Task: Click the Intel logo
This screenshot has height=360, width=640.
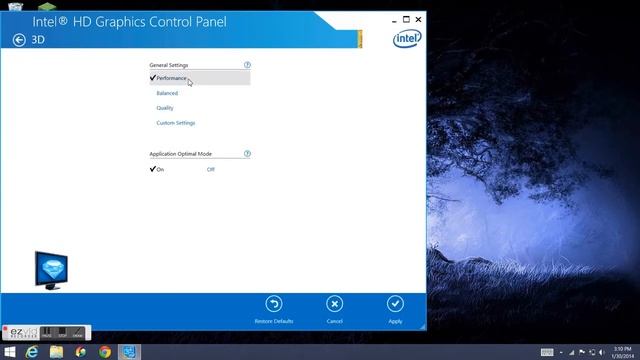Action: pyautogui.click(x=407, y=39)
